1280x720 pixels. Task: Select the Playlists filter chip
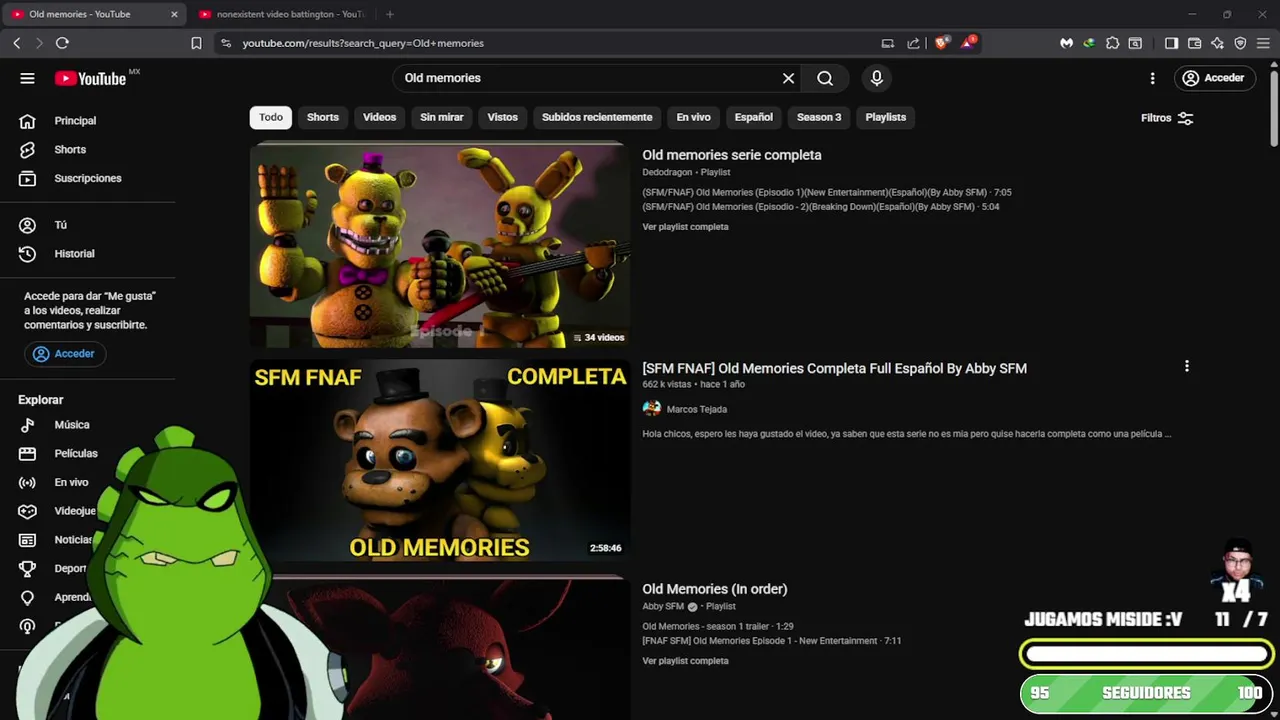pos(886,117)
